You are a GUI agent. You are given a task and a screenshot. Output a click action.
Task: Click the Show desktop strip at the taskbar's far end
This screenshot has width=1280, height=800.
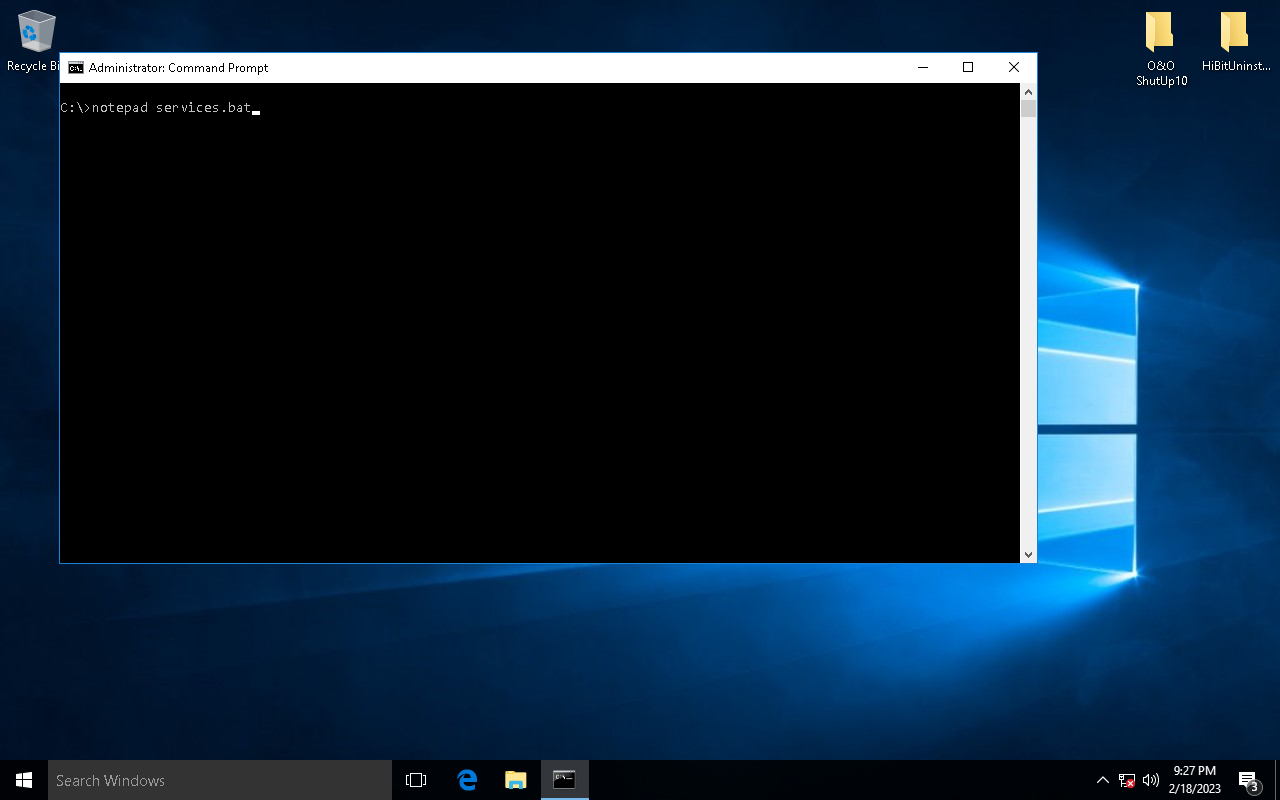pyautogui.click(x=1277, y=780)
